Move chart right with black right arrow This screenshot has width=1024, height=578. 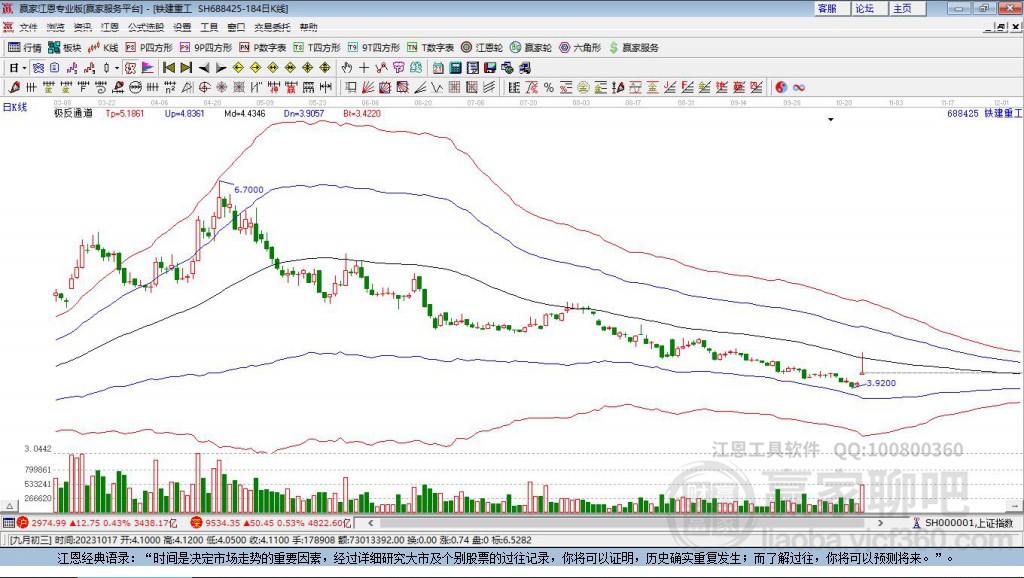(x=220, y=67)
